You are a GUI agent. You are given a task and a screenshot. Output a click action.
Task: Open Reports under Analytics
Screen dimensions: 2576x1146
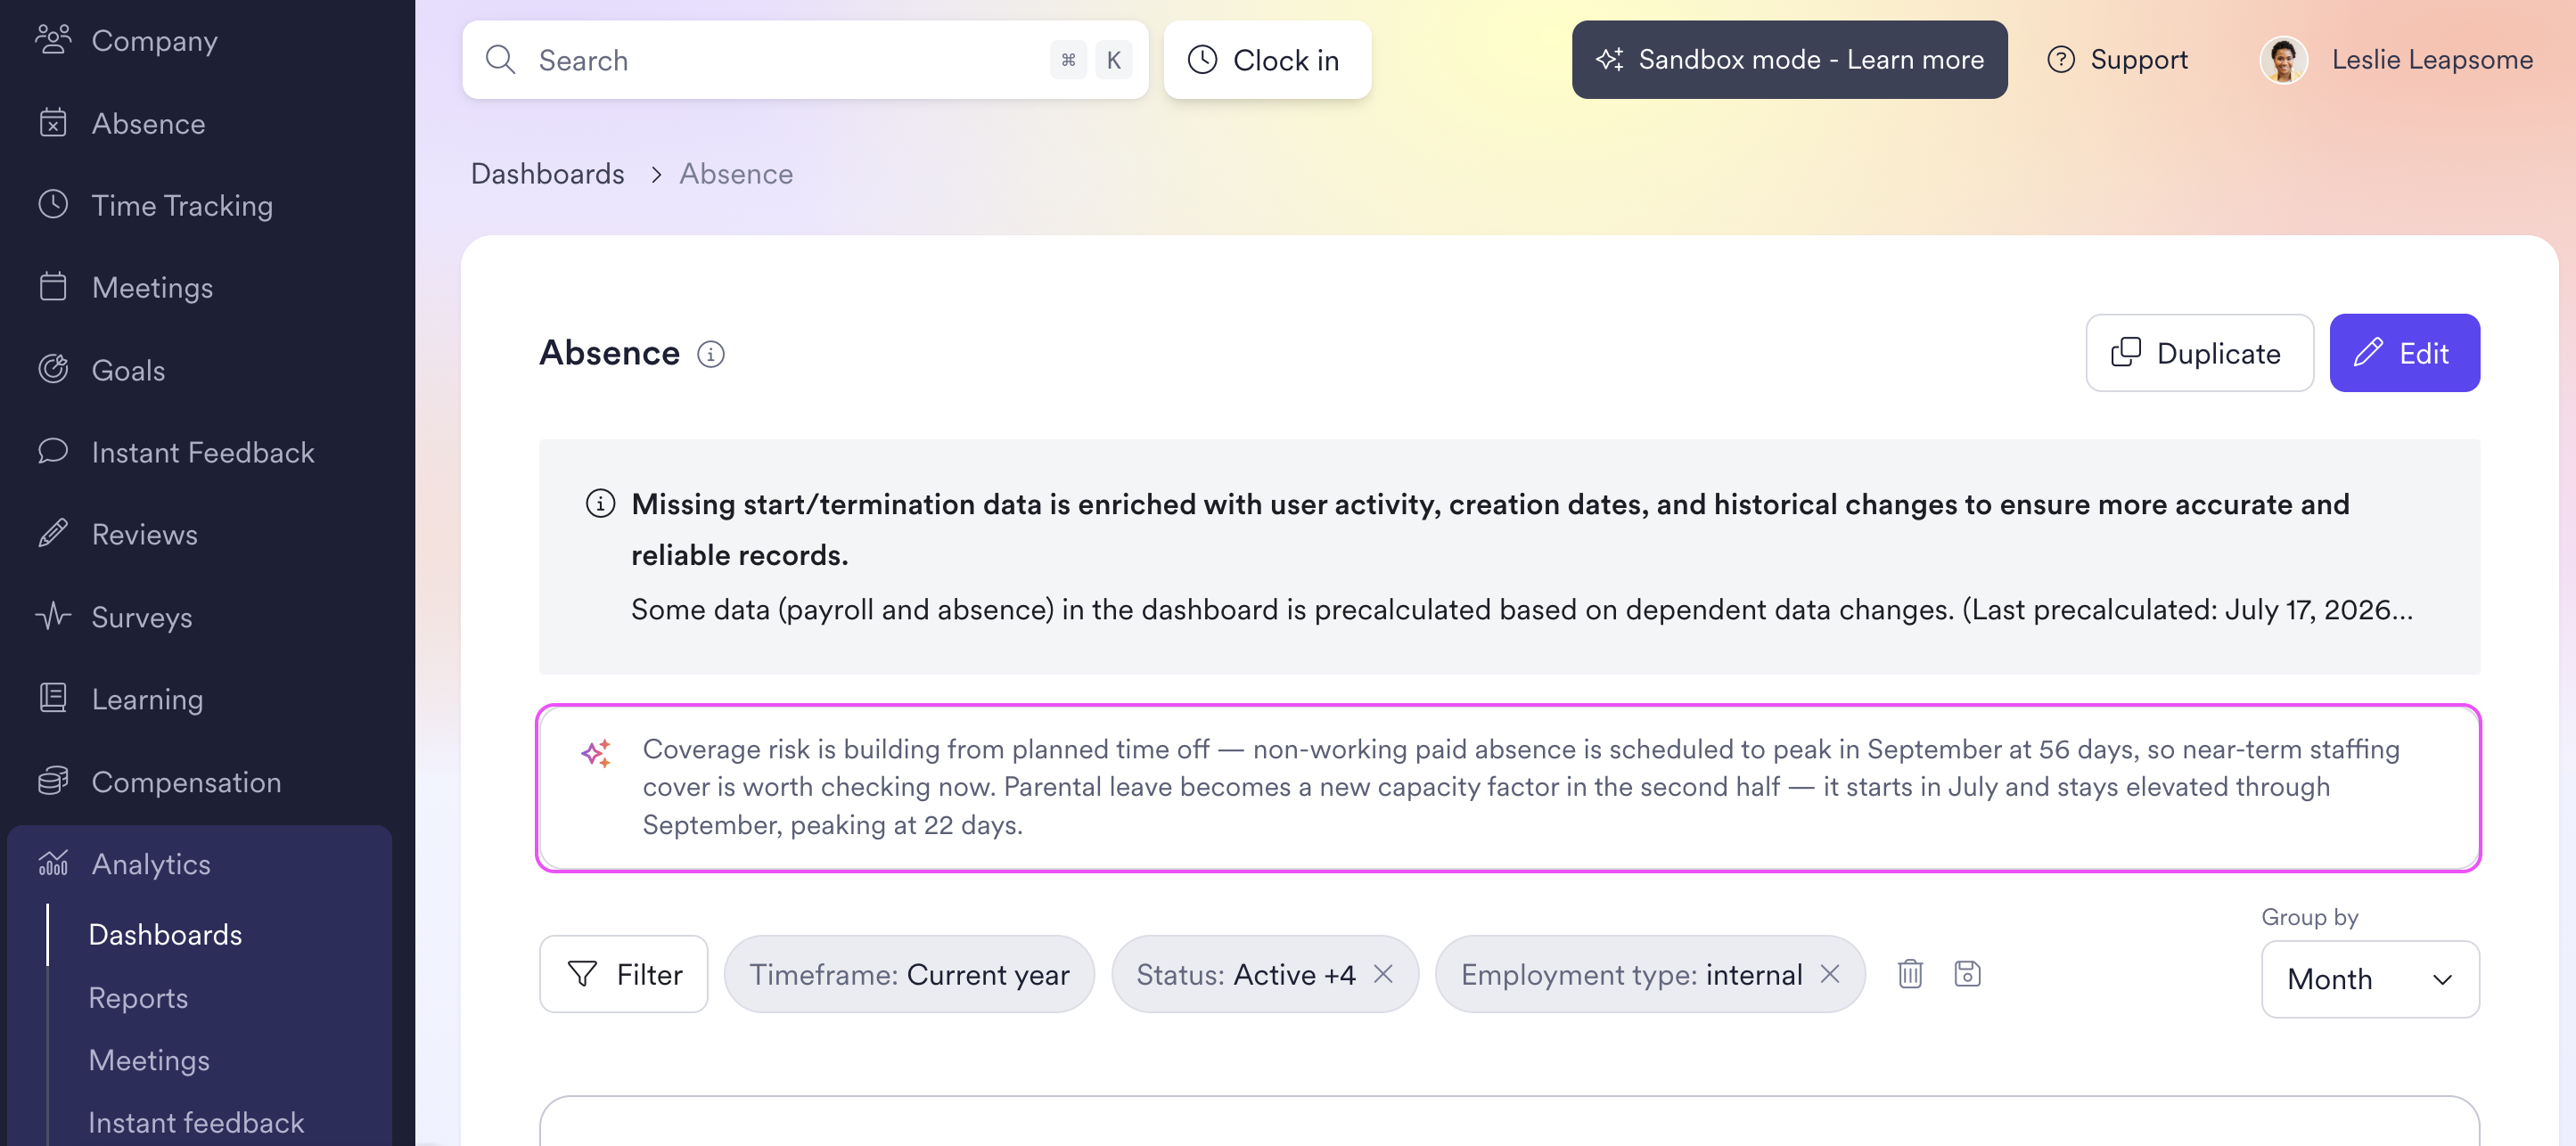click(x=138, y=998)
